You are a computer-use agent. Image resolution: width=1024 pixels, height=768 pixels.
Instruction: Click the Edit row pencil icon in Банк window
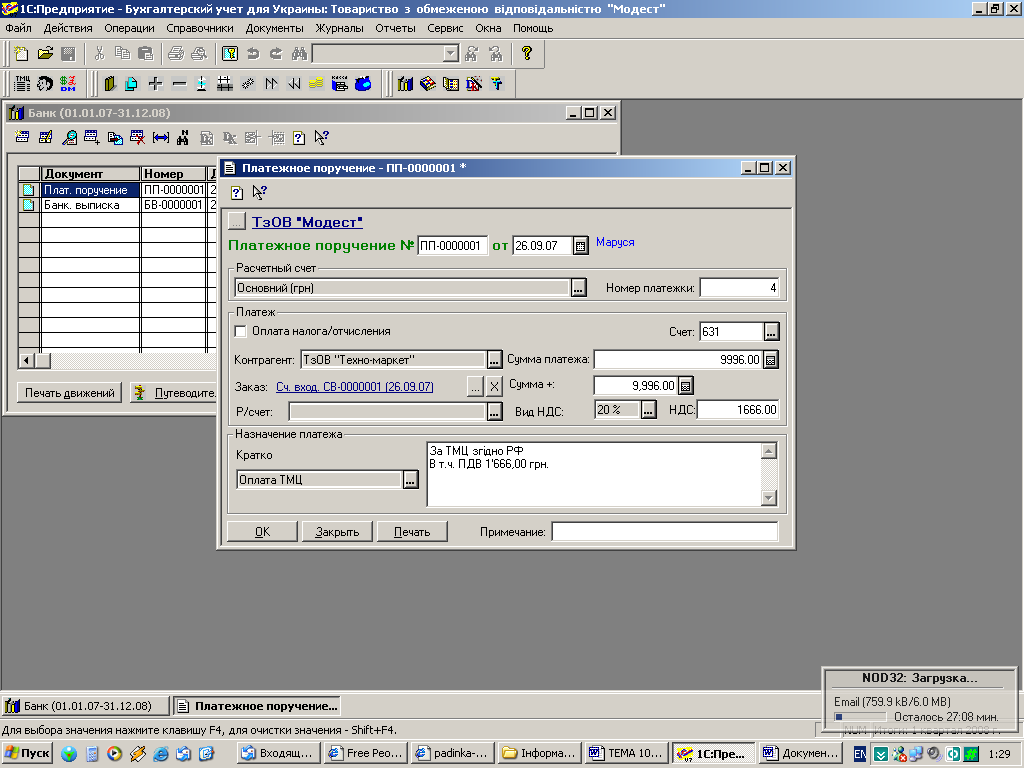(46, 137)
